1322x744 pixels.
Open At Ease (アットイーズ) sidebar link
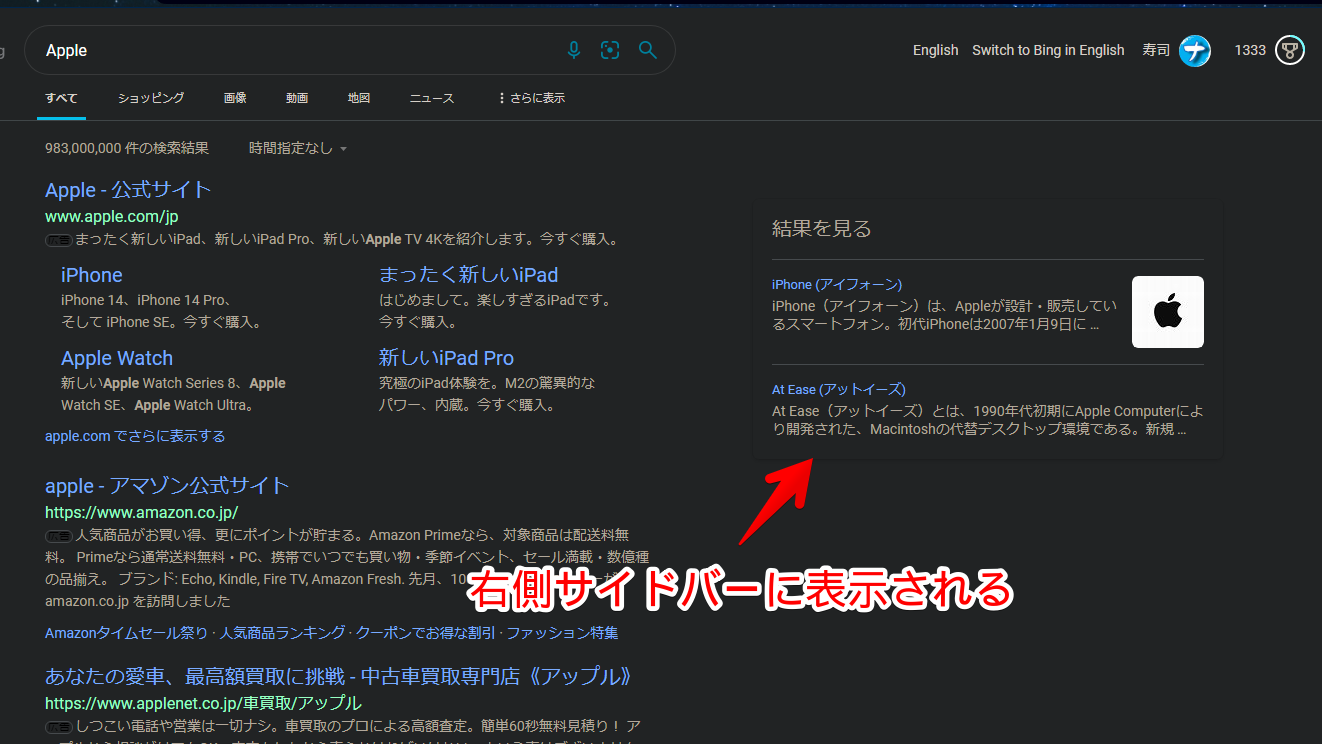[x=839, y=389]
